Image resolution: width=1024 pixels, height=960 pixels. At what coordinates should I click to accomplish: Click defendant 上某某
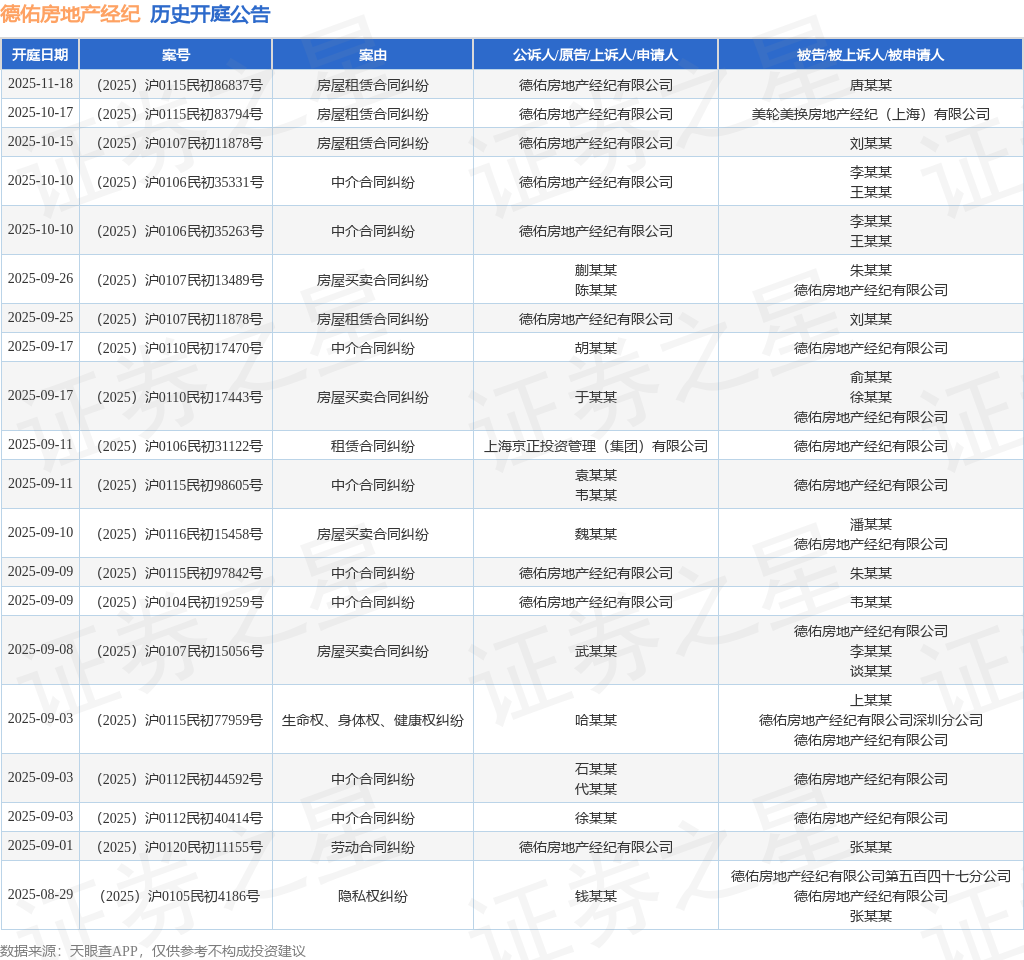click(x=871, y=700)
